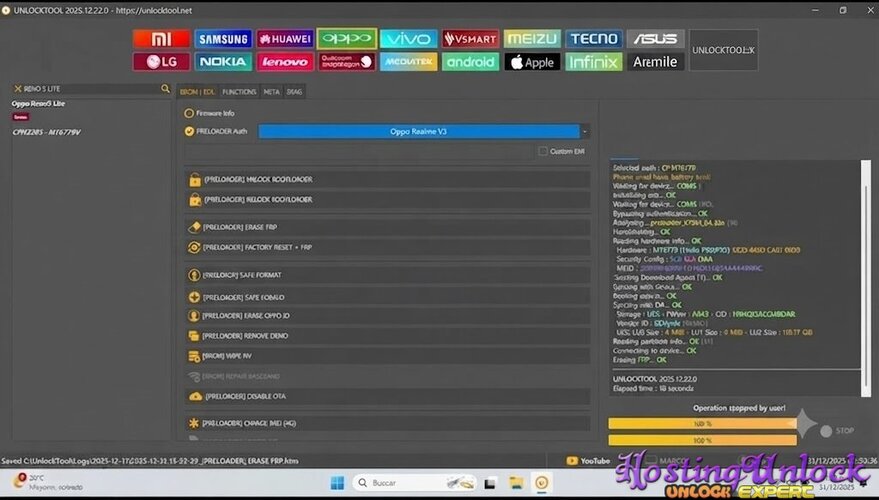Run [PRELOADER] Unlock Bootloader
This screenshot has height=500, width=879.
(x=387, y=179)
